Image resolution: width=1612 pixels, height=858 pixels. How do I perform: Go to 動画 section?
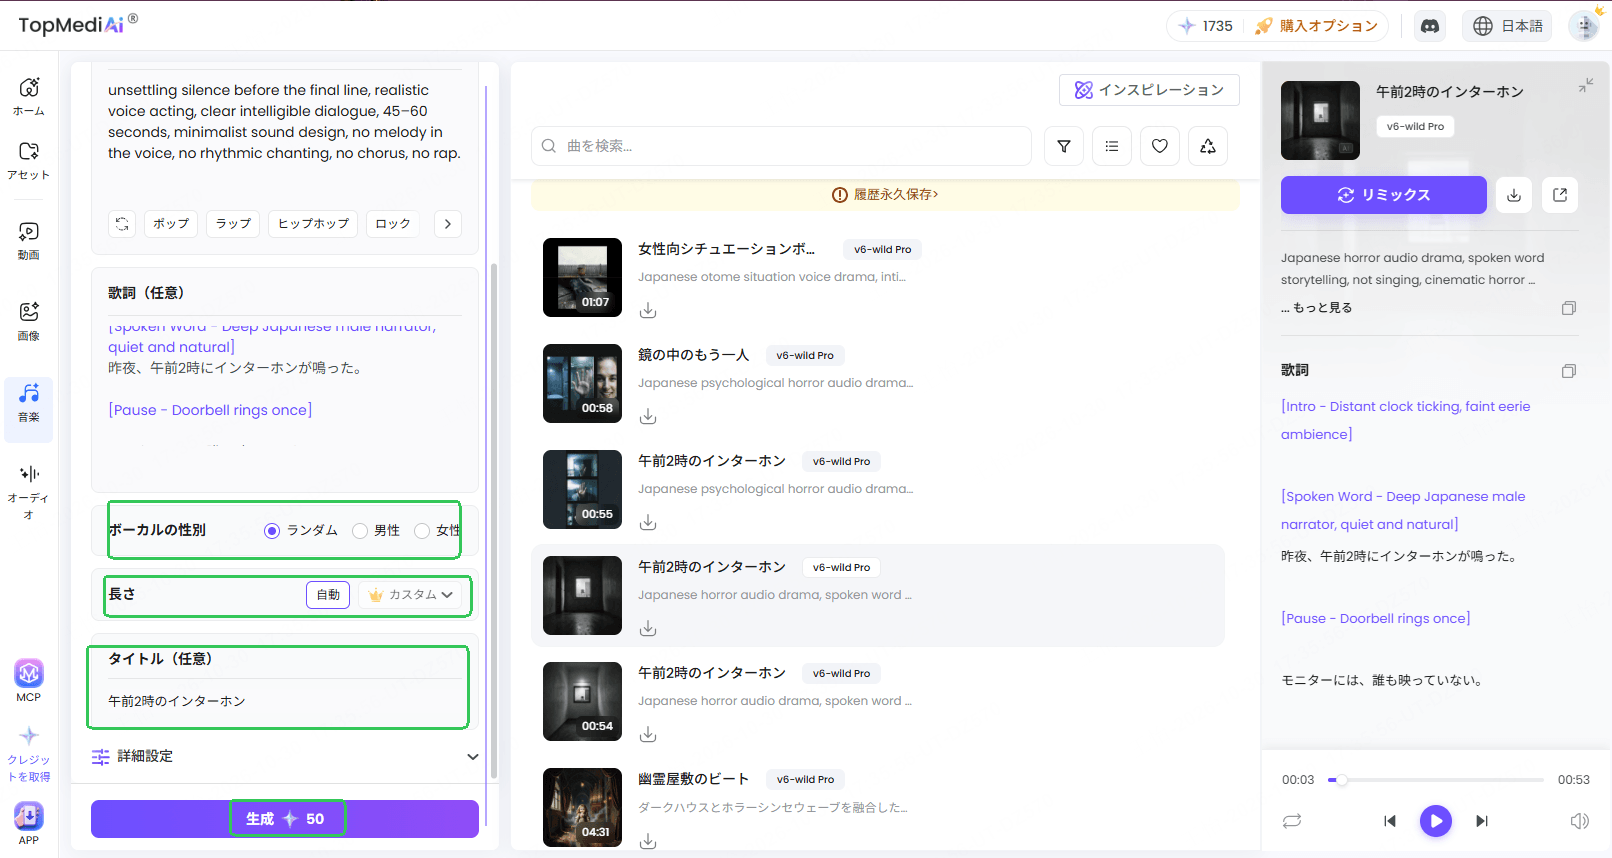(29, 241)
